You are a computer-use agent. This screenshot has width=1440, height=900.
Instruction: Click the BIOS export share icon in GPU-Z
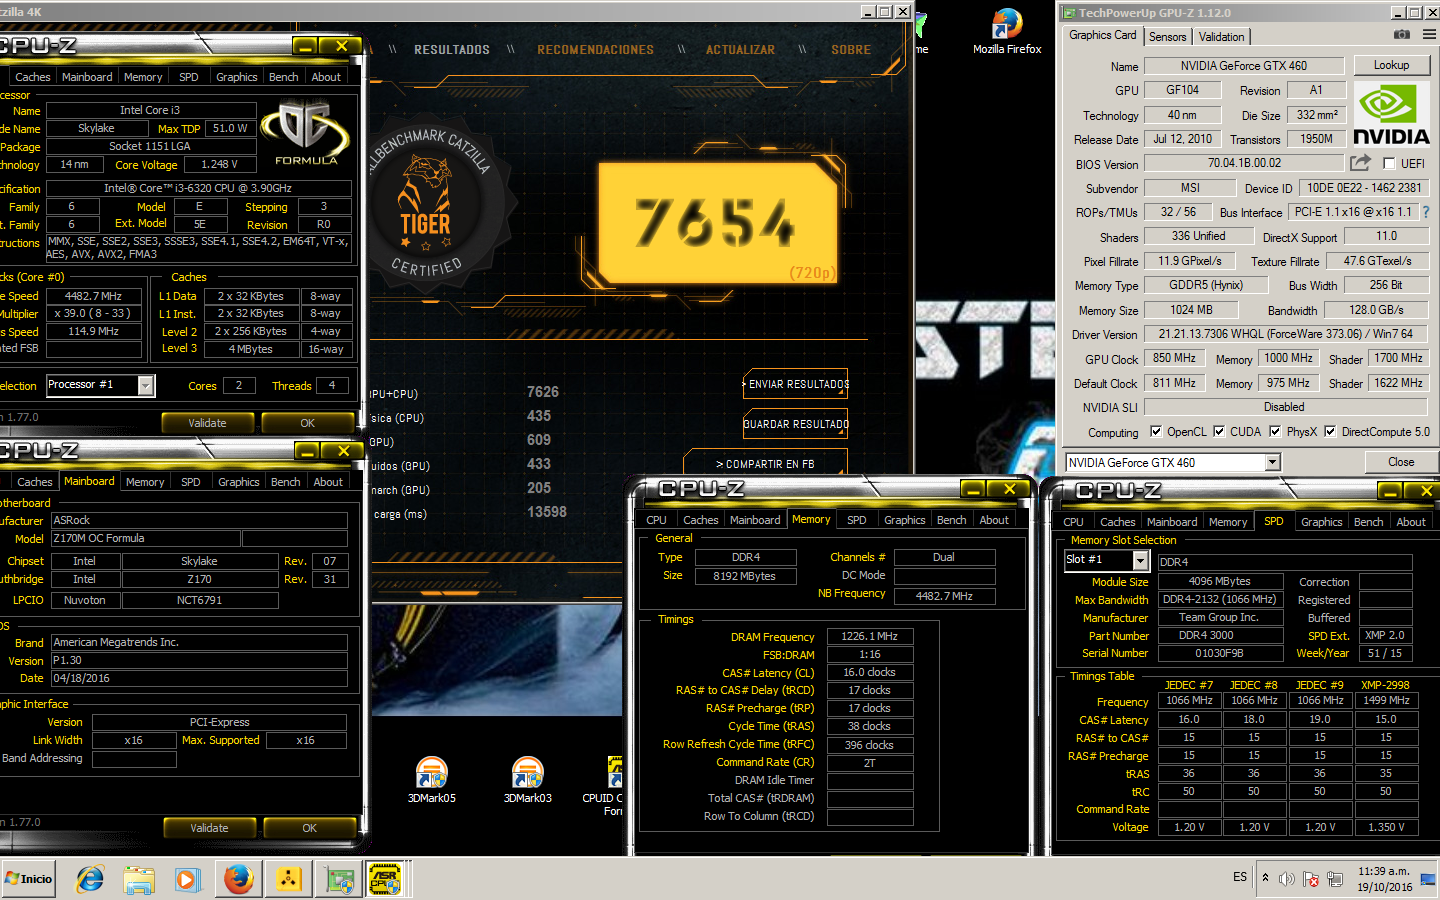[x=1360, y=162]
